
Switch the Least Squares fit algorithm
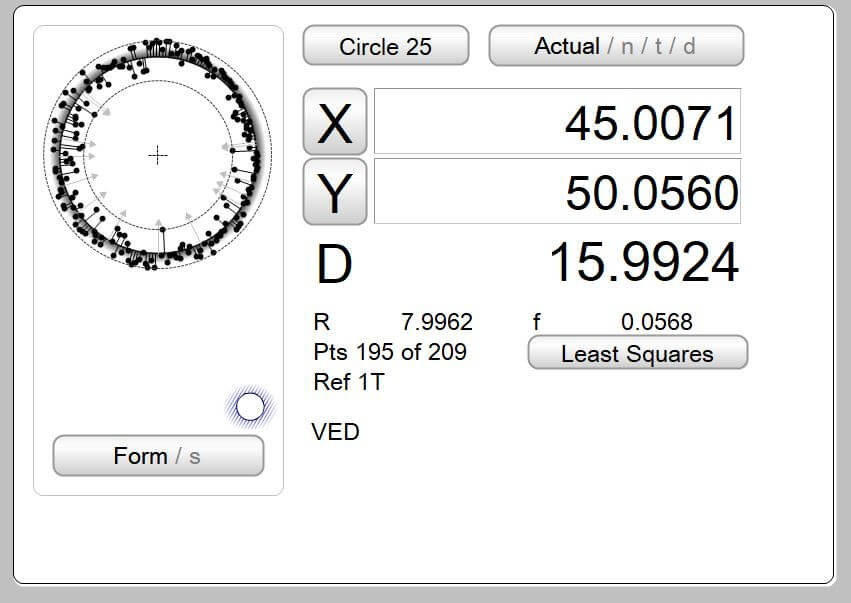637,353
